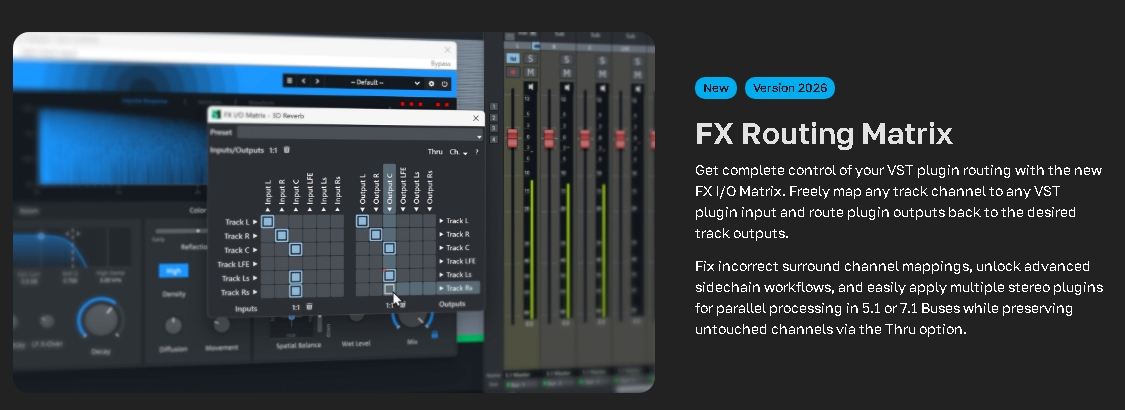Screen dimensions: 1125x410
Task: Click the Decay knob
Action: pyautogui.click(x=100, y=320)
